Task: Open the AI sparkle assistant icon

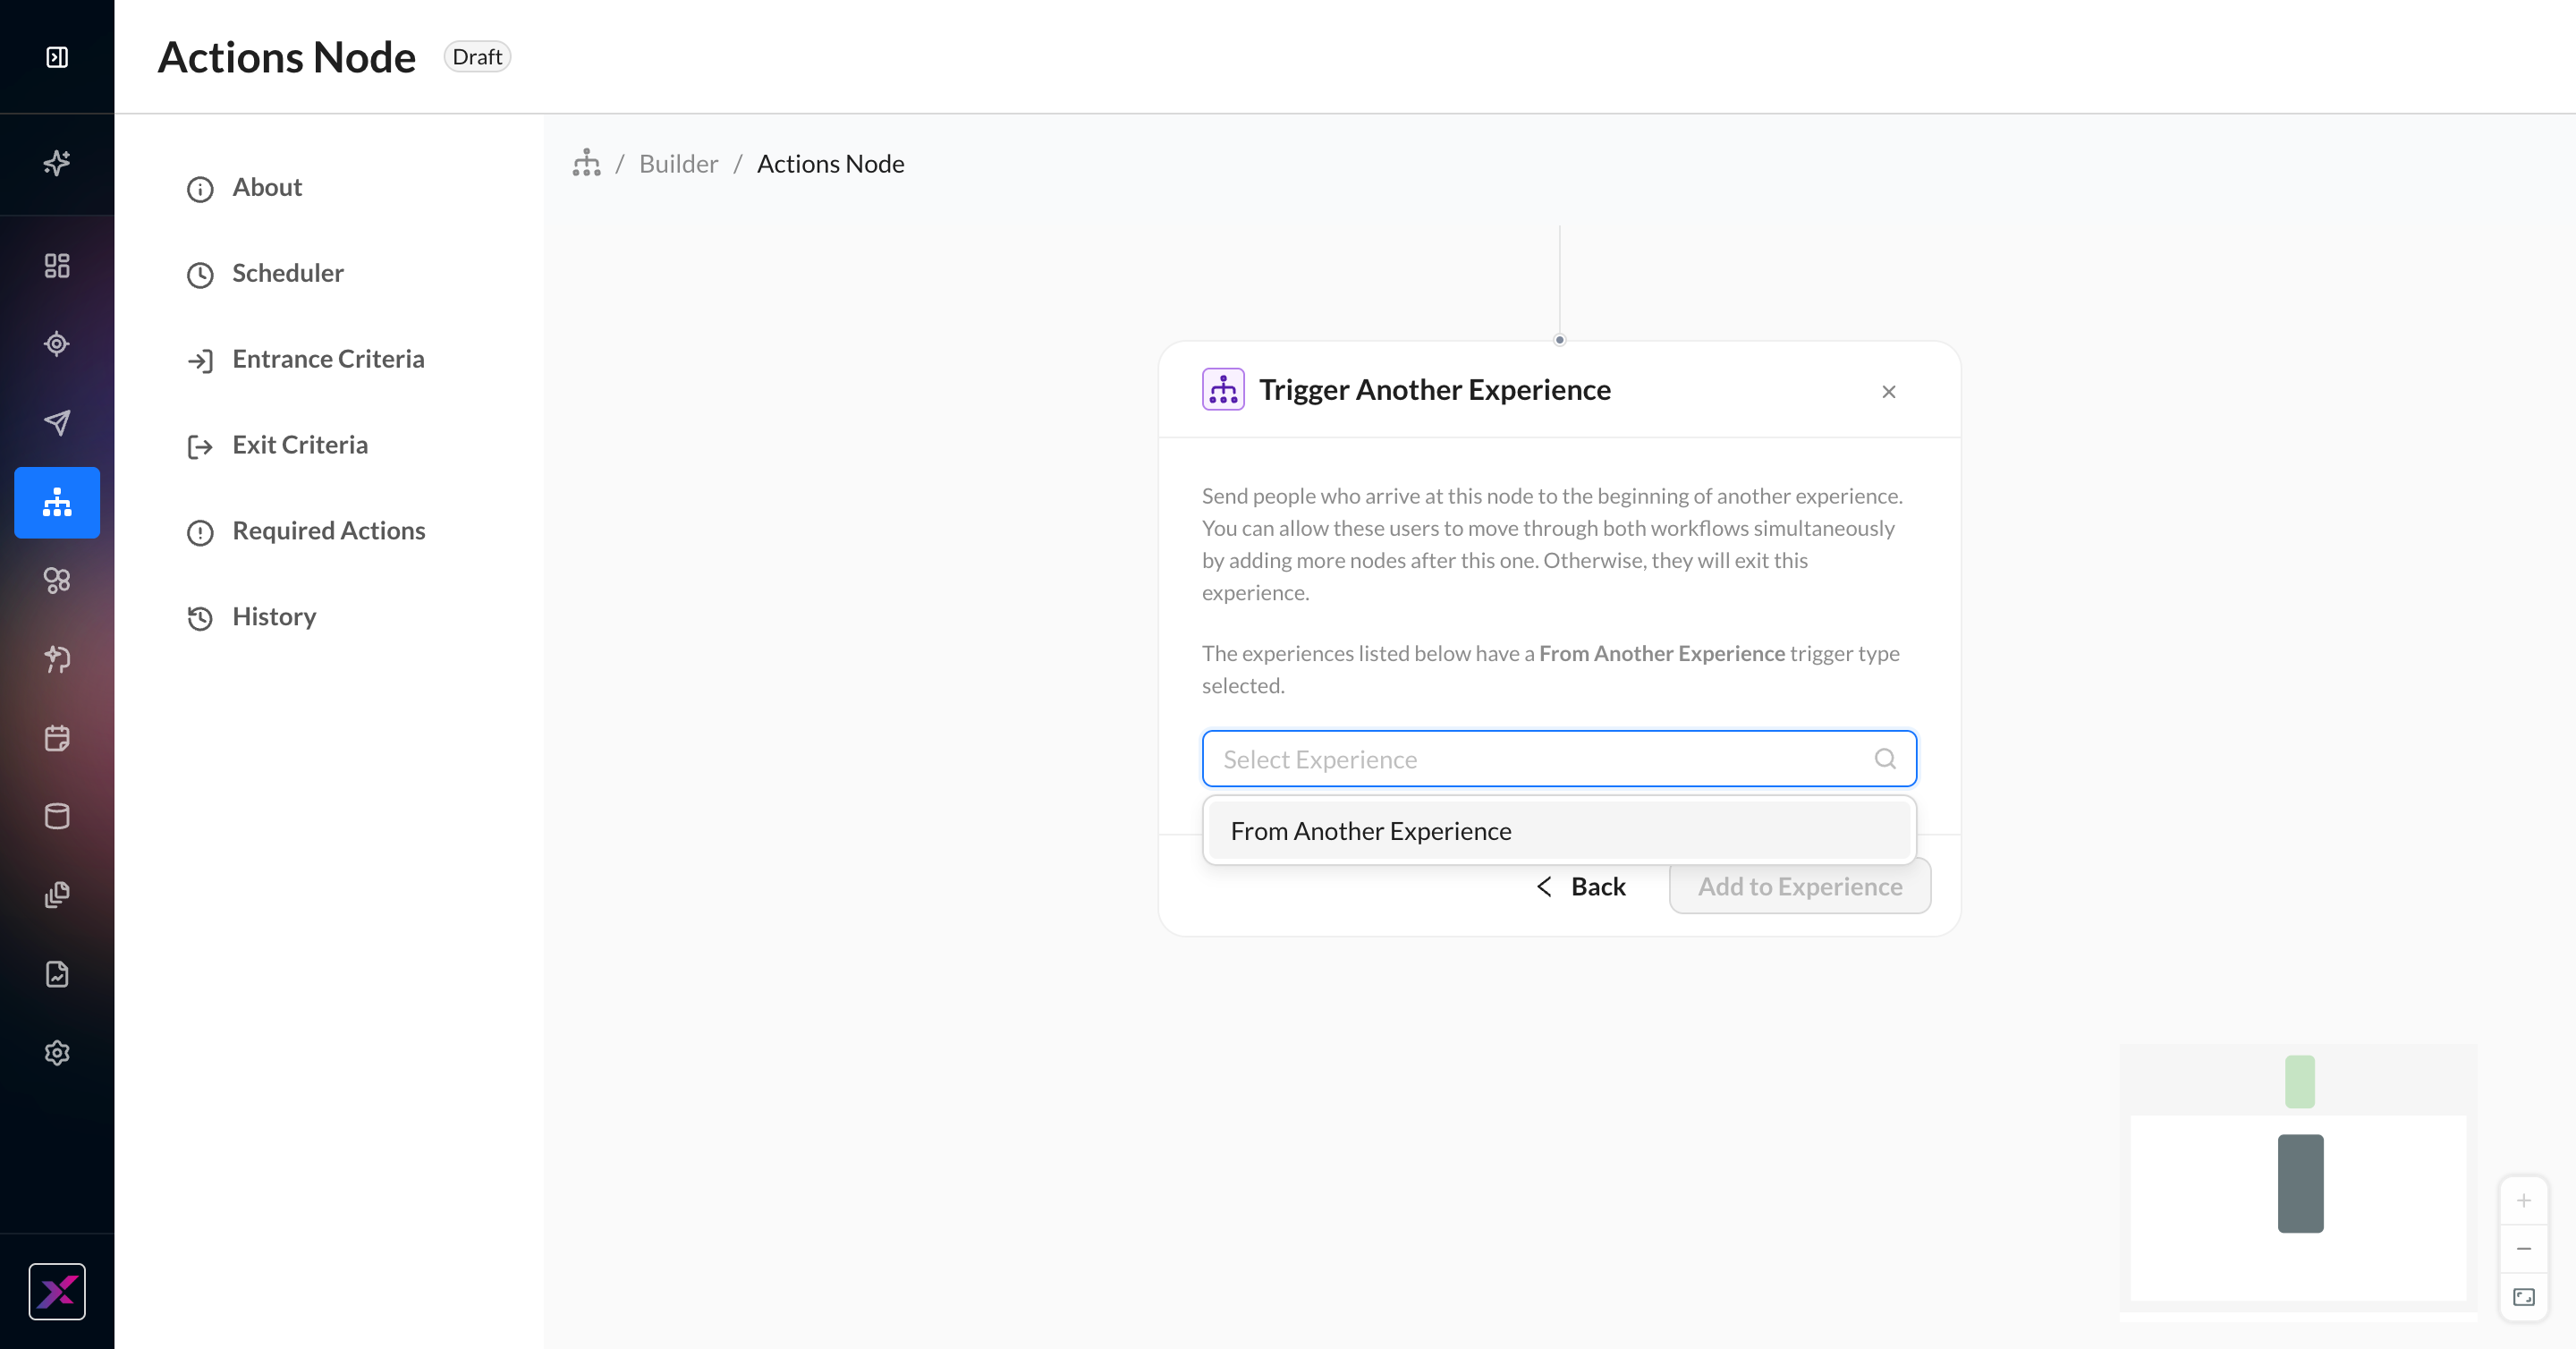Action: tap(57, 162)
